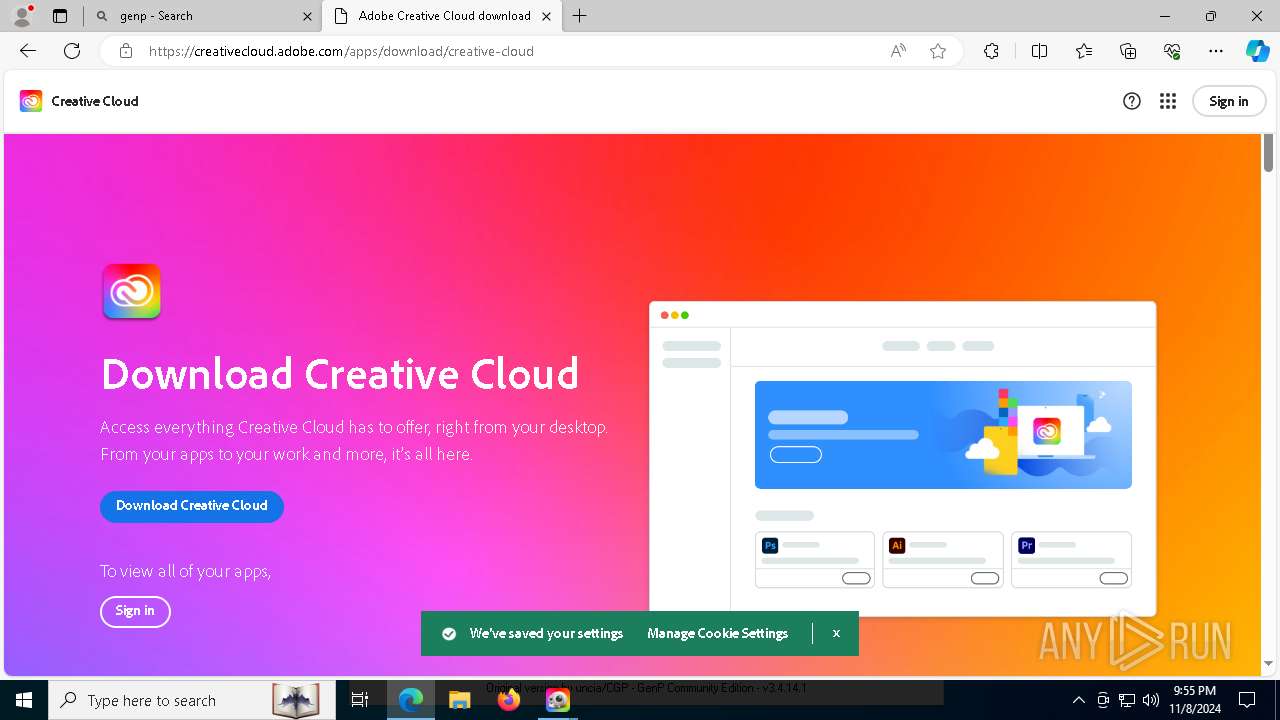Activate Read aloud icon in address bar
The width and height of the screenshot is (1280, 720).
(x=898, y=51)
